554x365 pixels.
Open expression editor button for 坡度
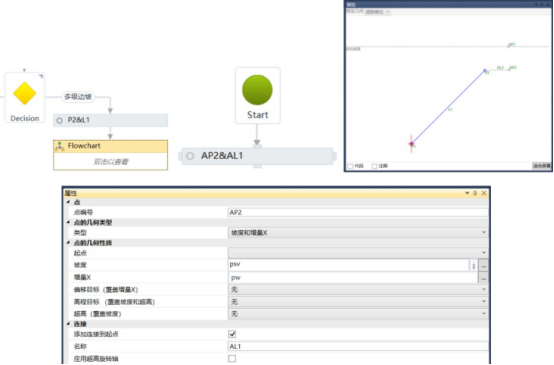coord(483,265)
